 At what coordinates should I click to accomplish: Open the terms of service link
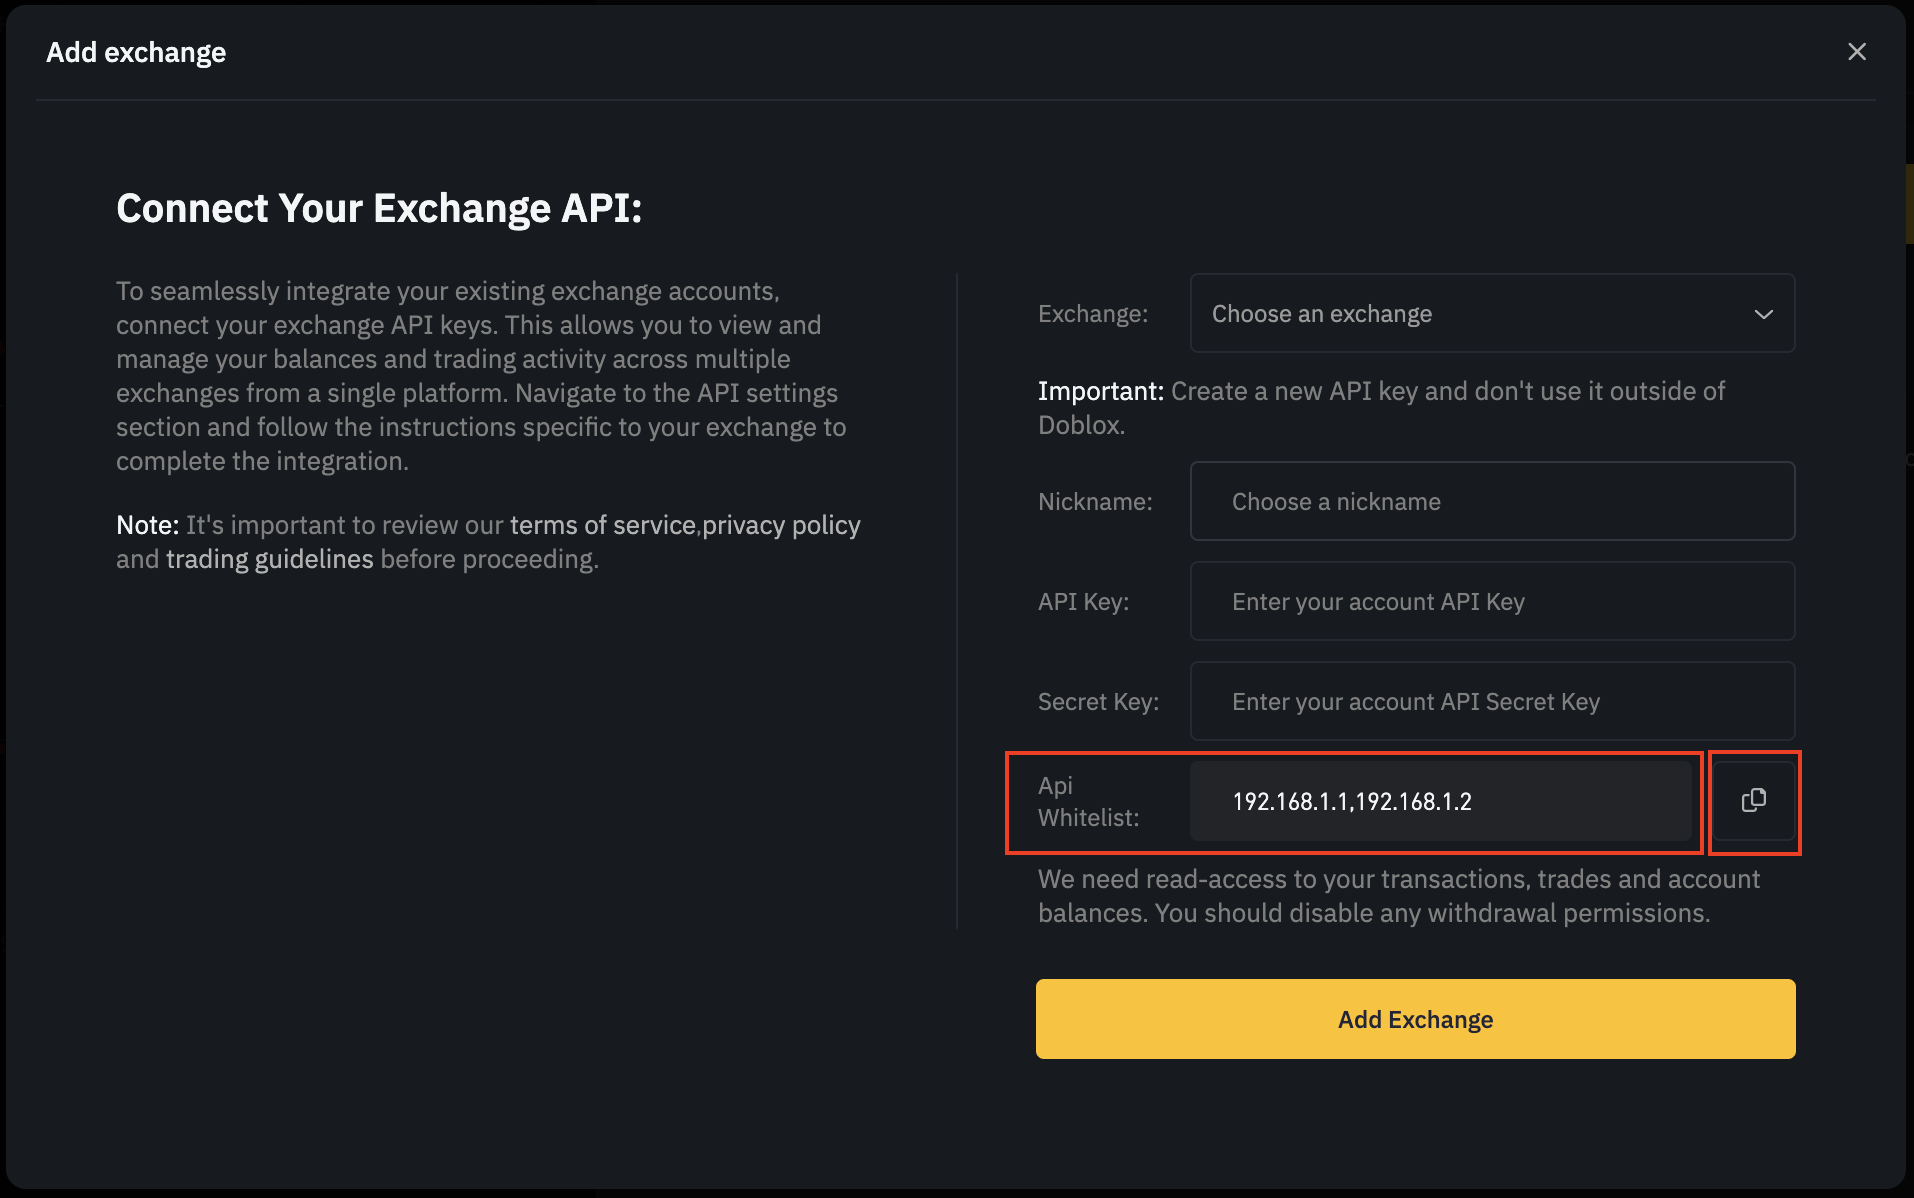601,524
